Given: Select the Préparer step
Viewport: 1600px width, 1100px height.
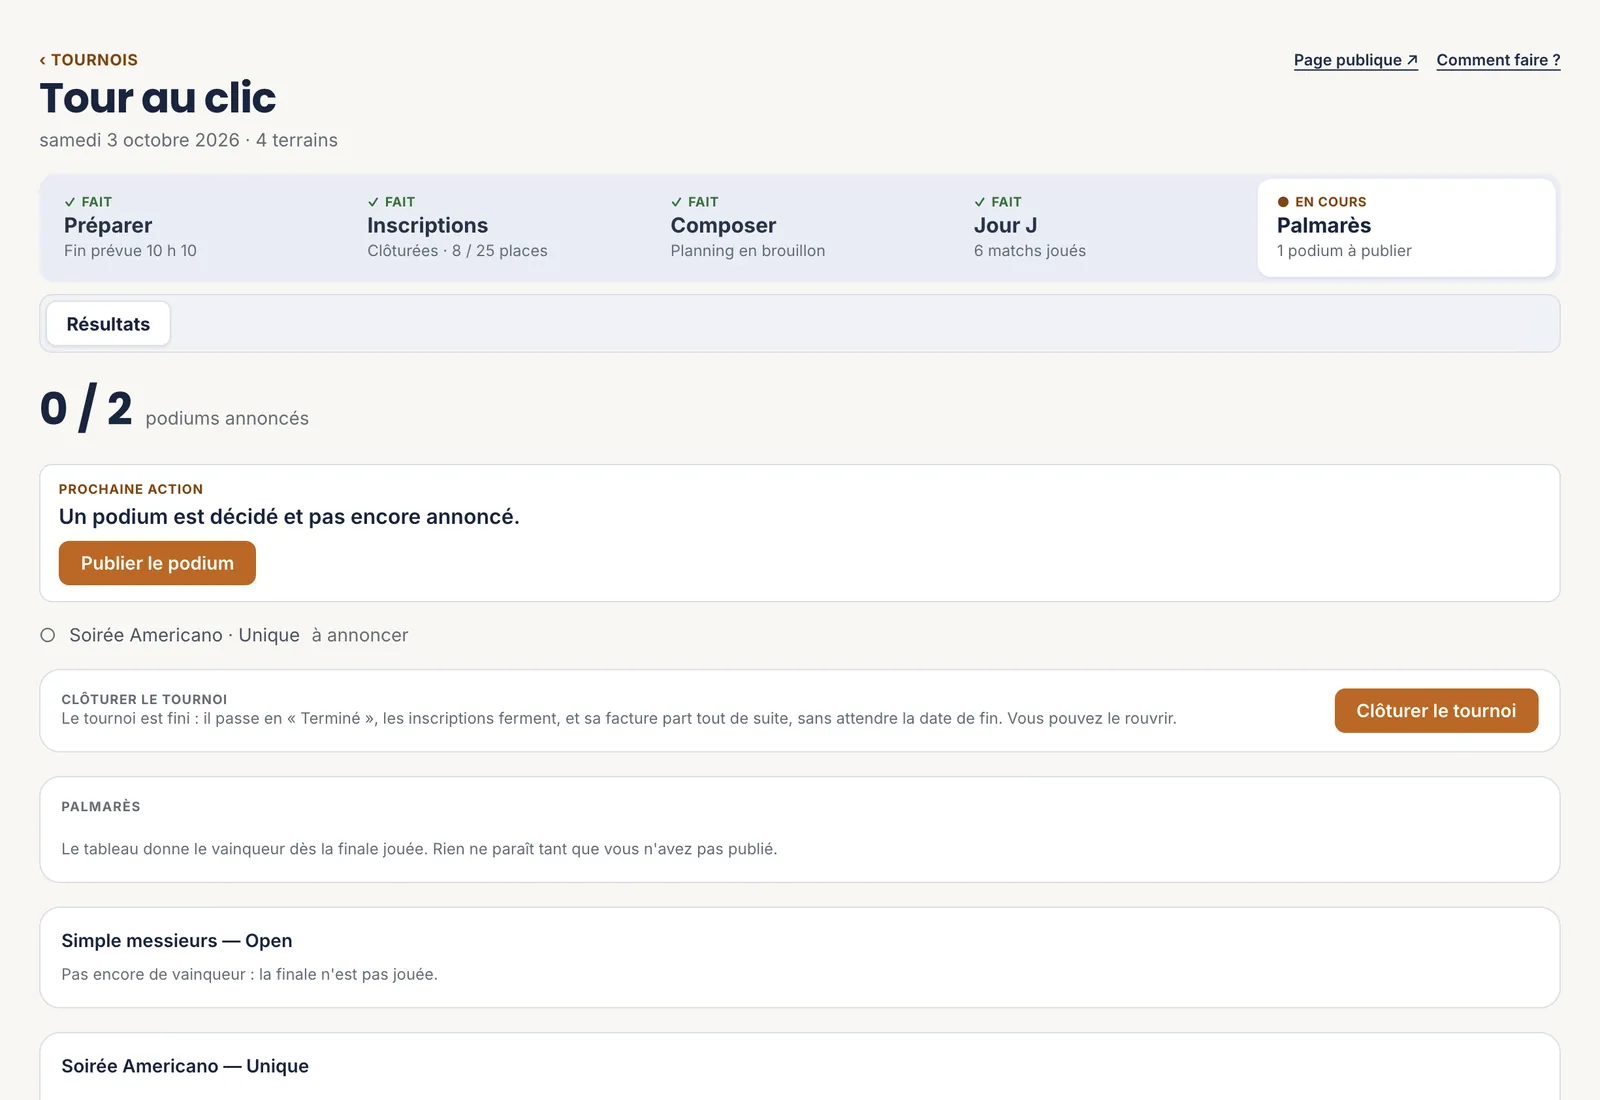Looking at the screenshot, I should 192,227.
